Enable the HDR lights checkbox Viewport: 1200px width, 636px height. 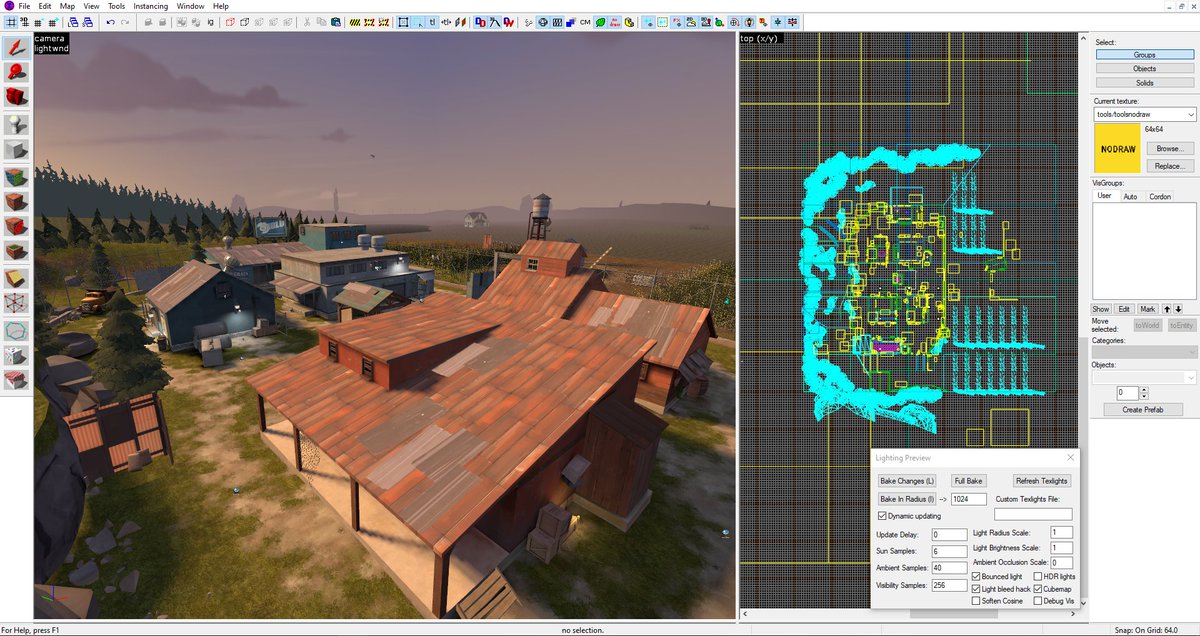click(x=1038, y=577)
